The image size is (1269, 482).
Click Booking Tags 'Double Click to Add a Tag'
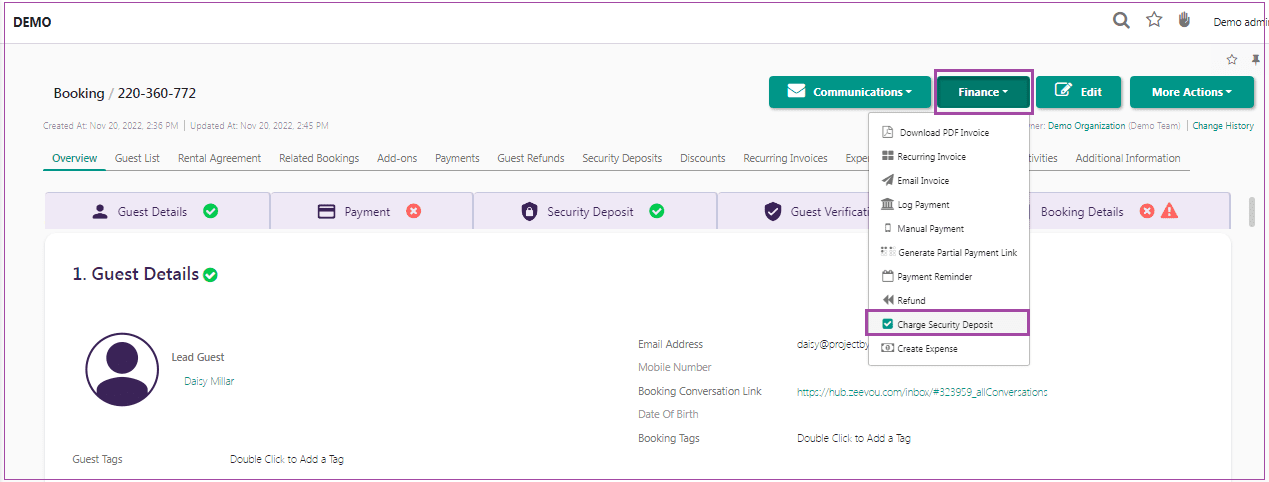(854, 438)
